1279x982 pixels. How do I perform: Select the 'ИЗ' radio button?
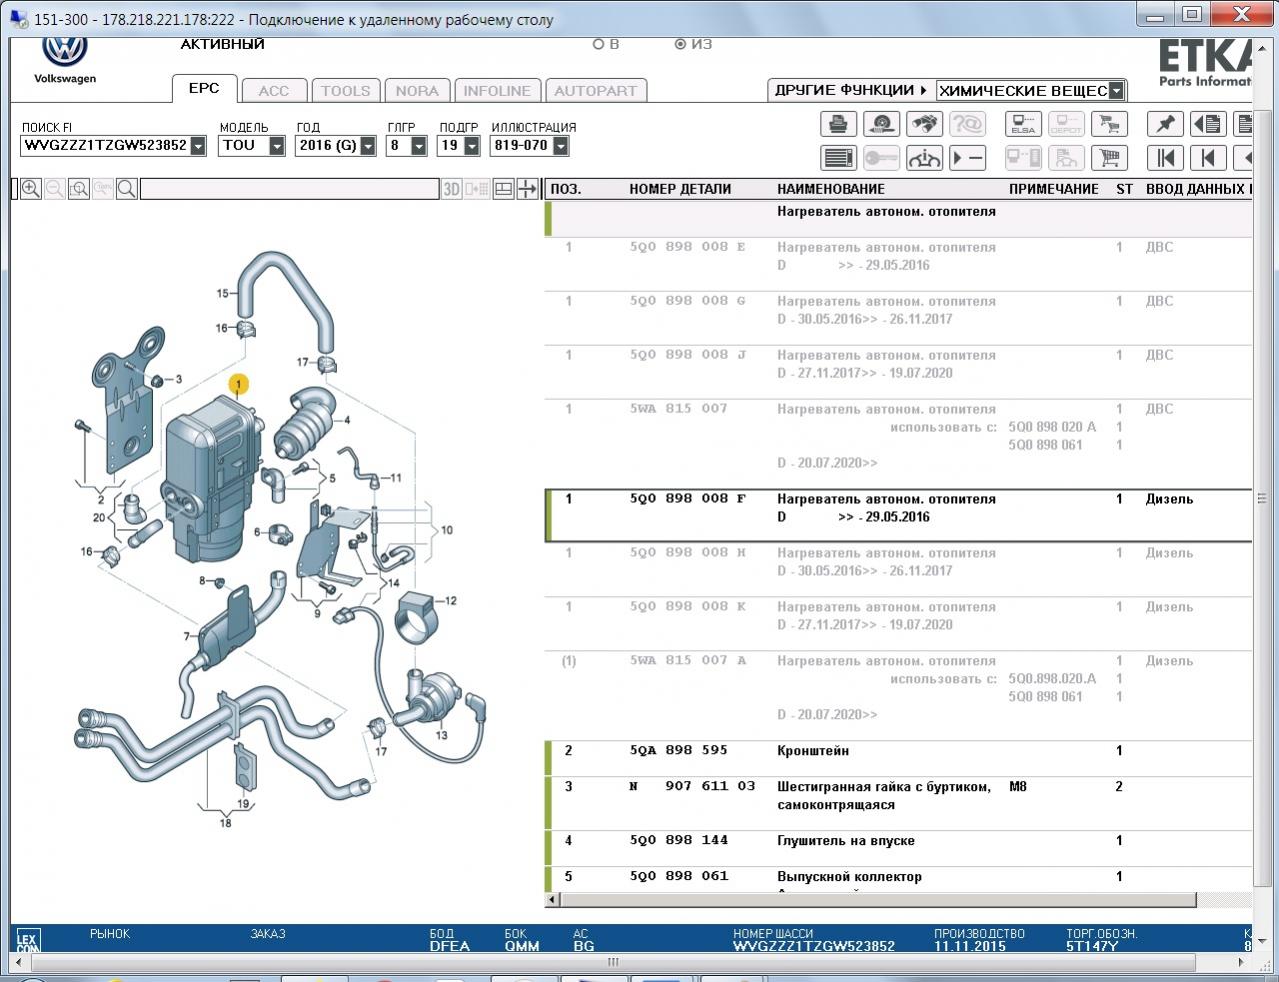pos(681,44)
